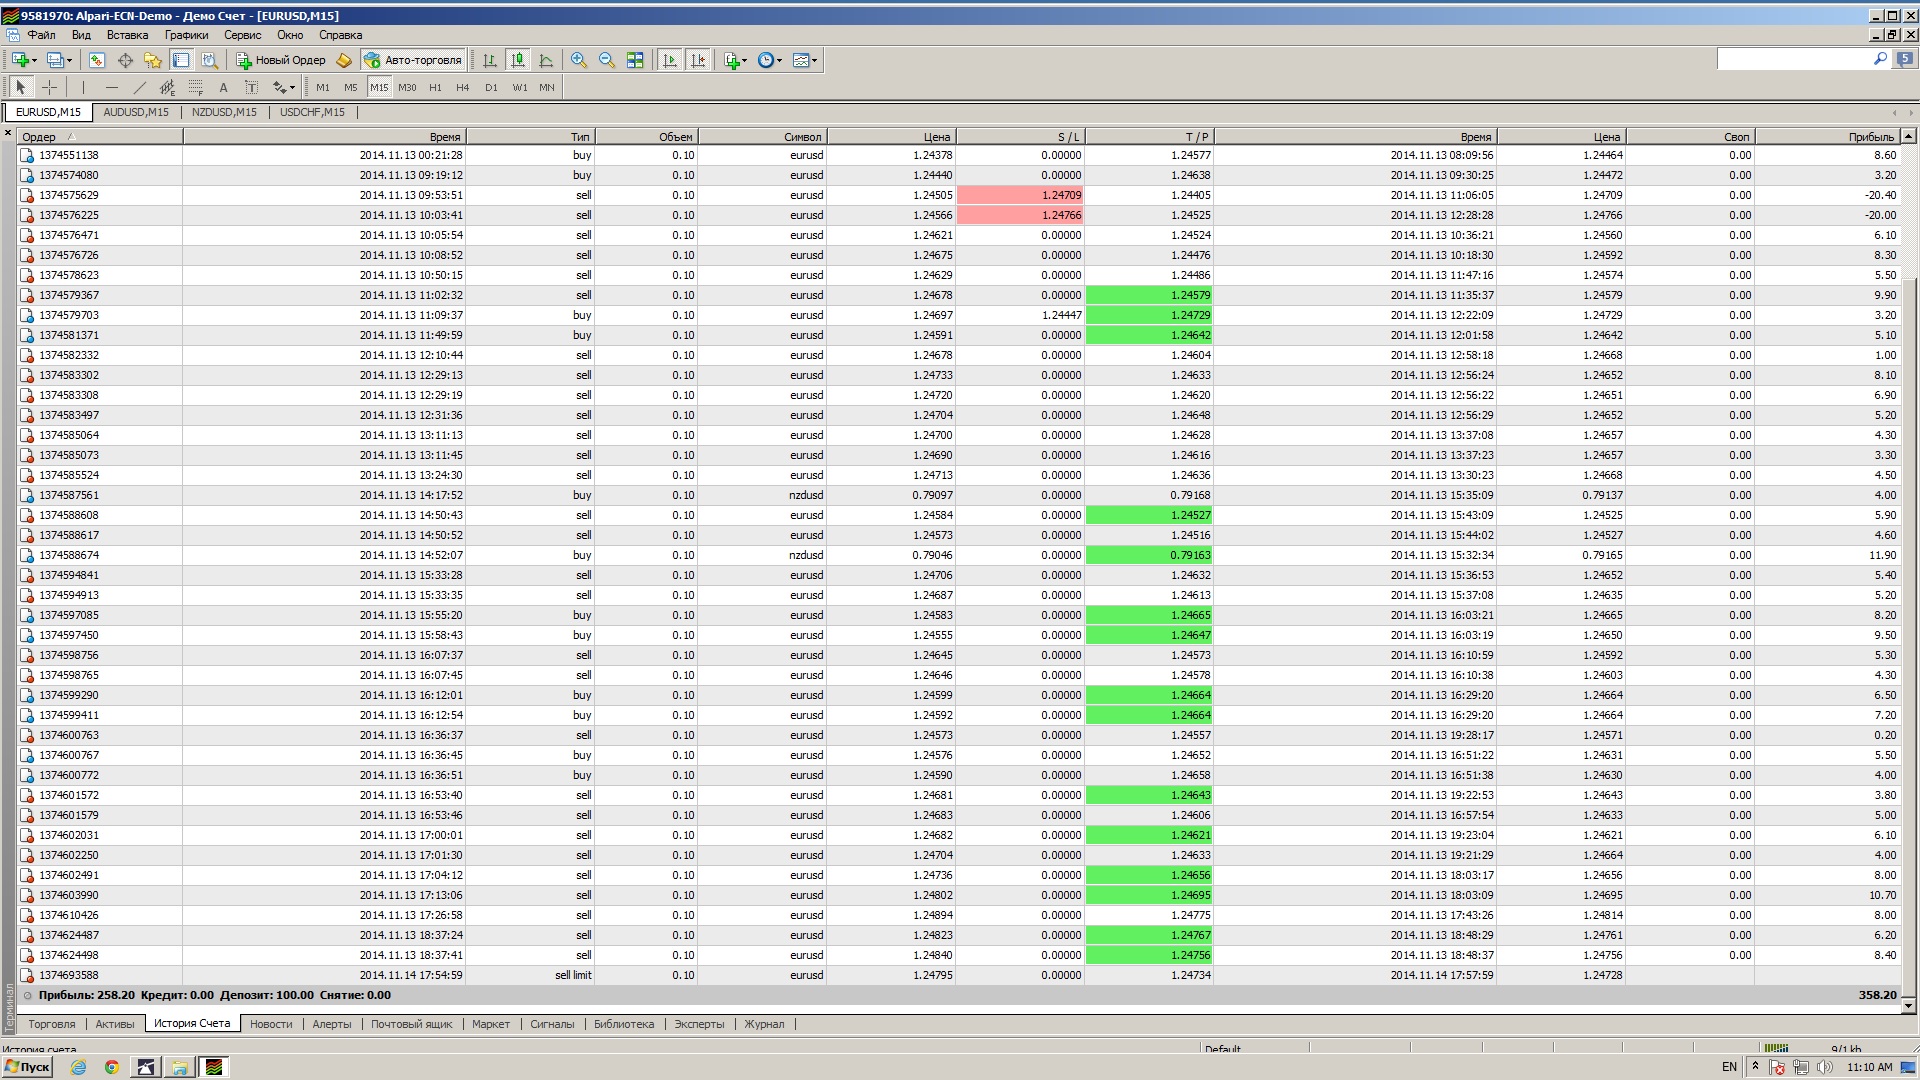Draw a Fibonacci retracement
The image size is (1920, 1080).
(x=195, y=87)
